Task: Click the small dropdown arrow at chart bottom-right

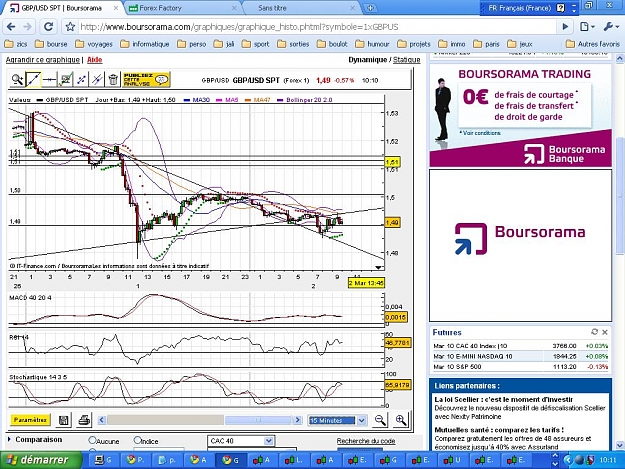Action: pos(378,267)
